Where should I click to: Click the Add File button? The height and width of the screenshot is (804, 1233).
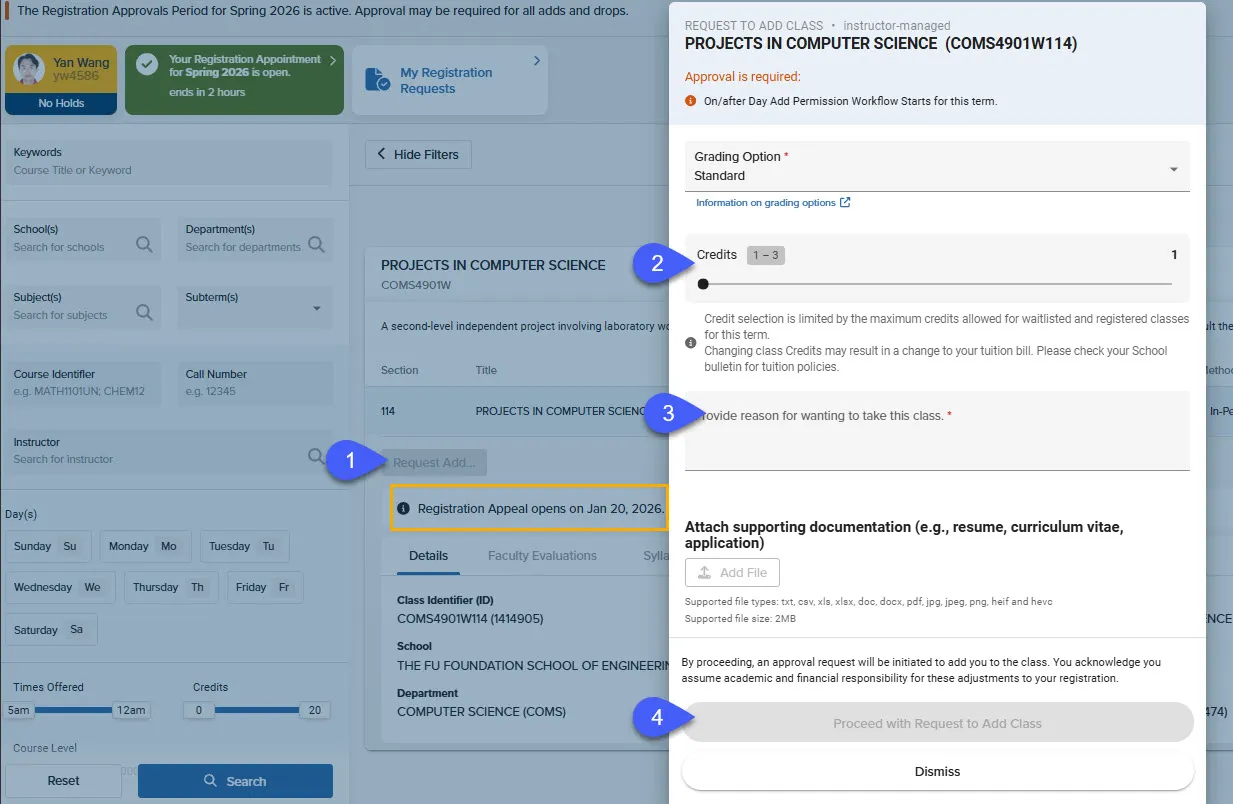click(x=732, y=573)
